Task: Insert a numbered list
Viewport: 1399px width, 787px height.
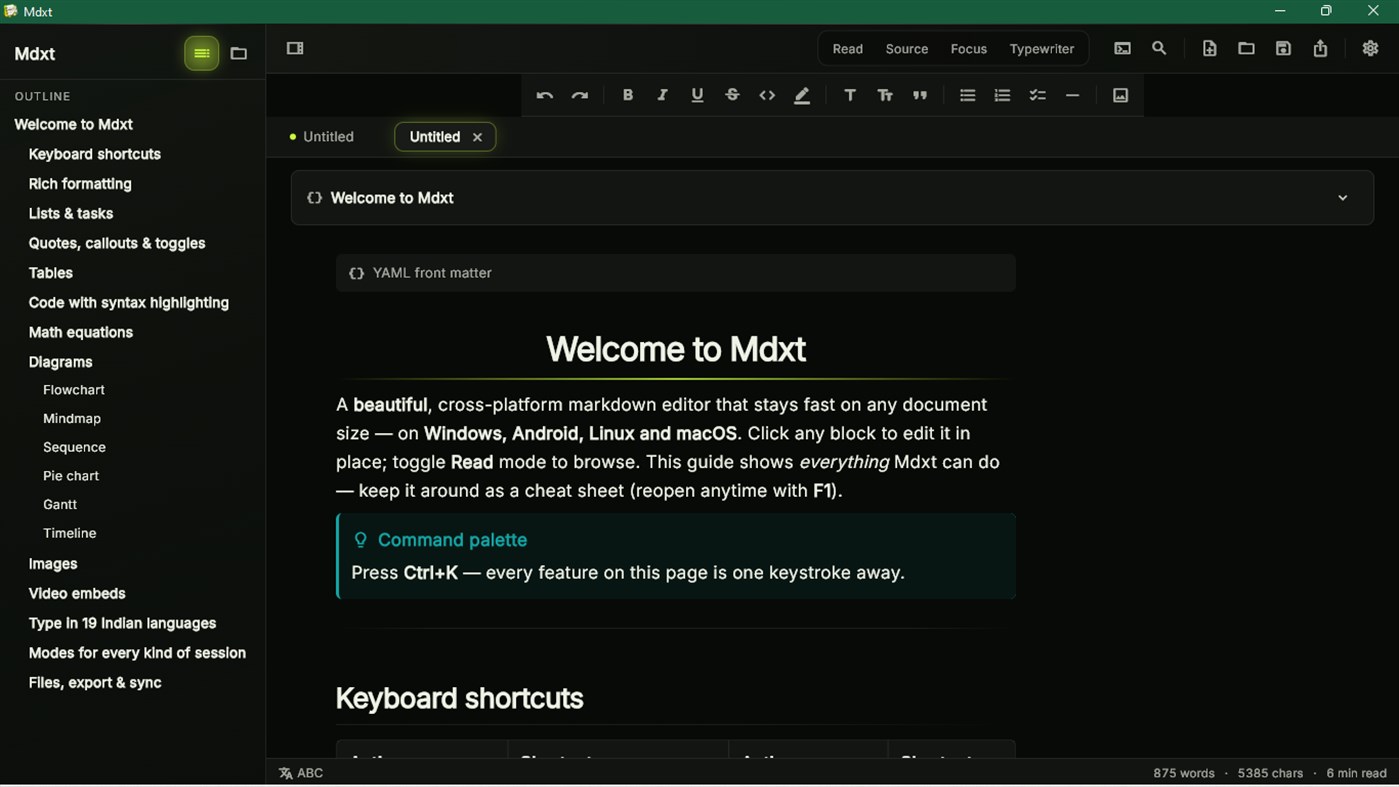Action: click(x=1002, y=96)
